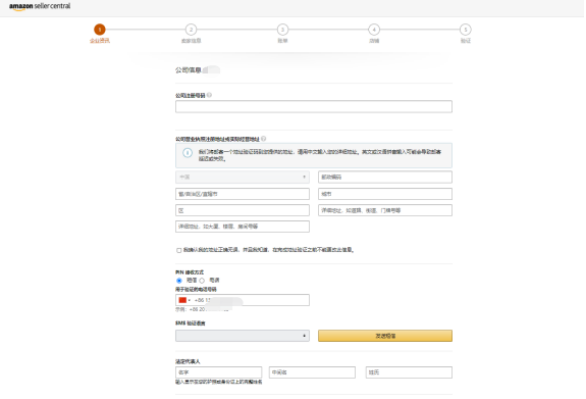Click the Amazon Seller Central logo
The width and height of the screenshot is (586, 399).
40,6
